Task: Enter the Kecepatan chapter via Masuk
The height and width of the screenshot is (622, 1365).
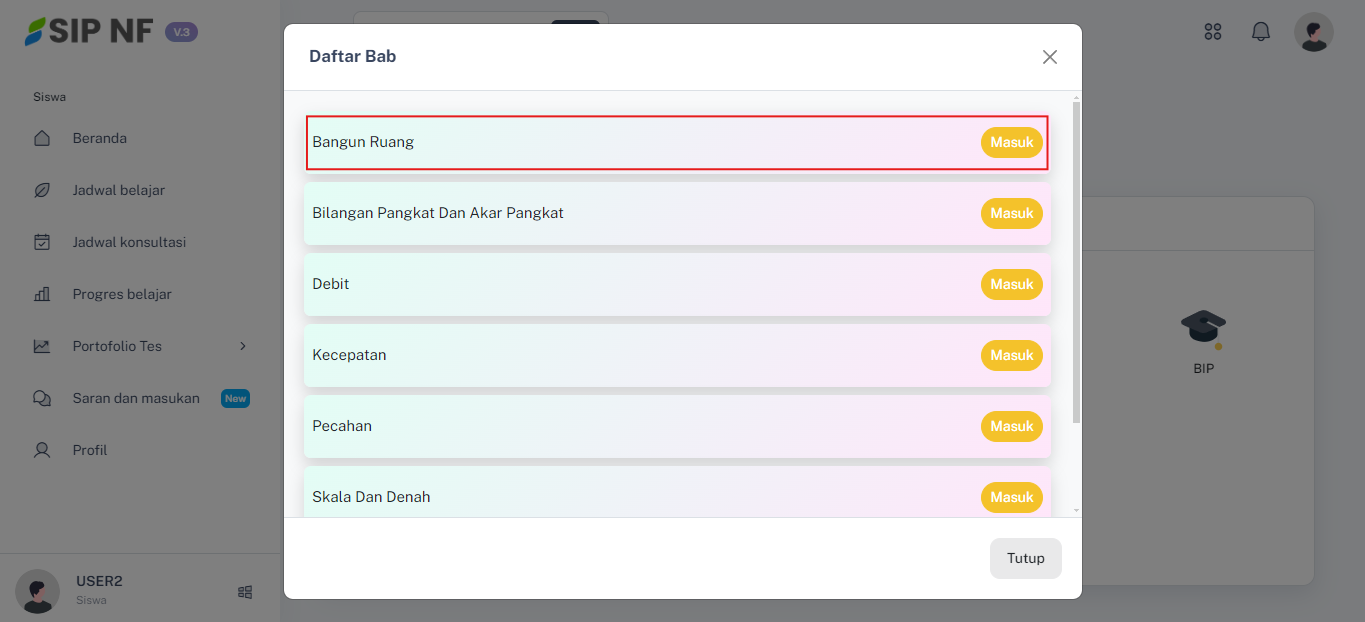Action: (1011, 355)
